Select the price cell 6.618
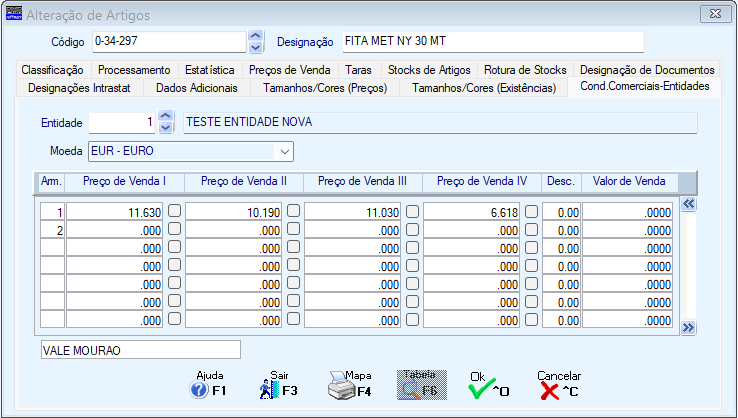The width and height of the screenshot is (738, 418). pyautogui.click(x=471, y=212)
